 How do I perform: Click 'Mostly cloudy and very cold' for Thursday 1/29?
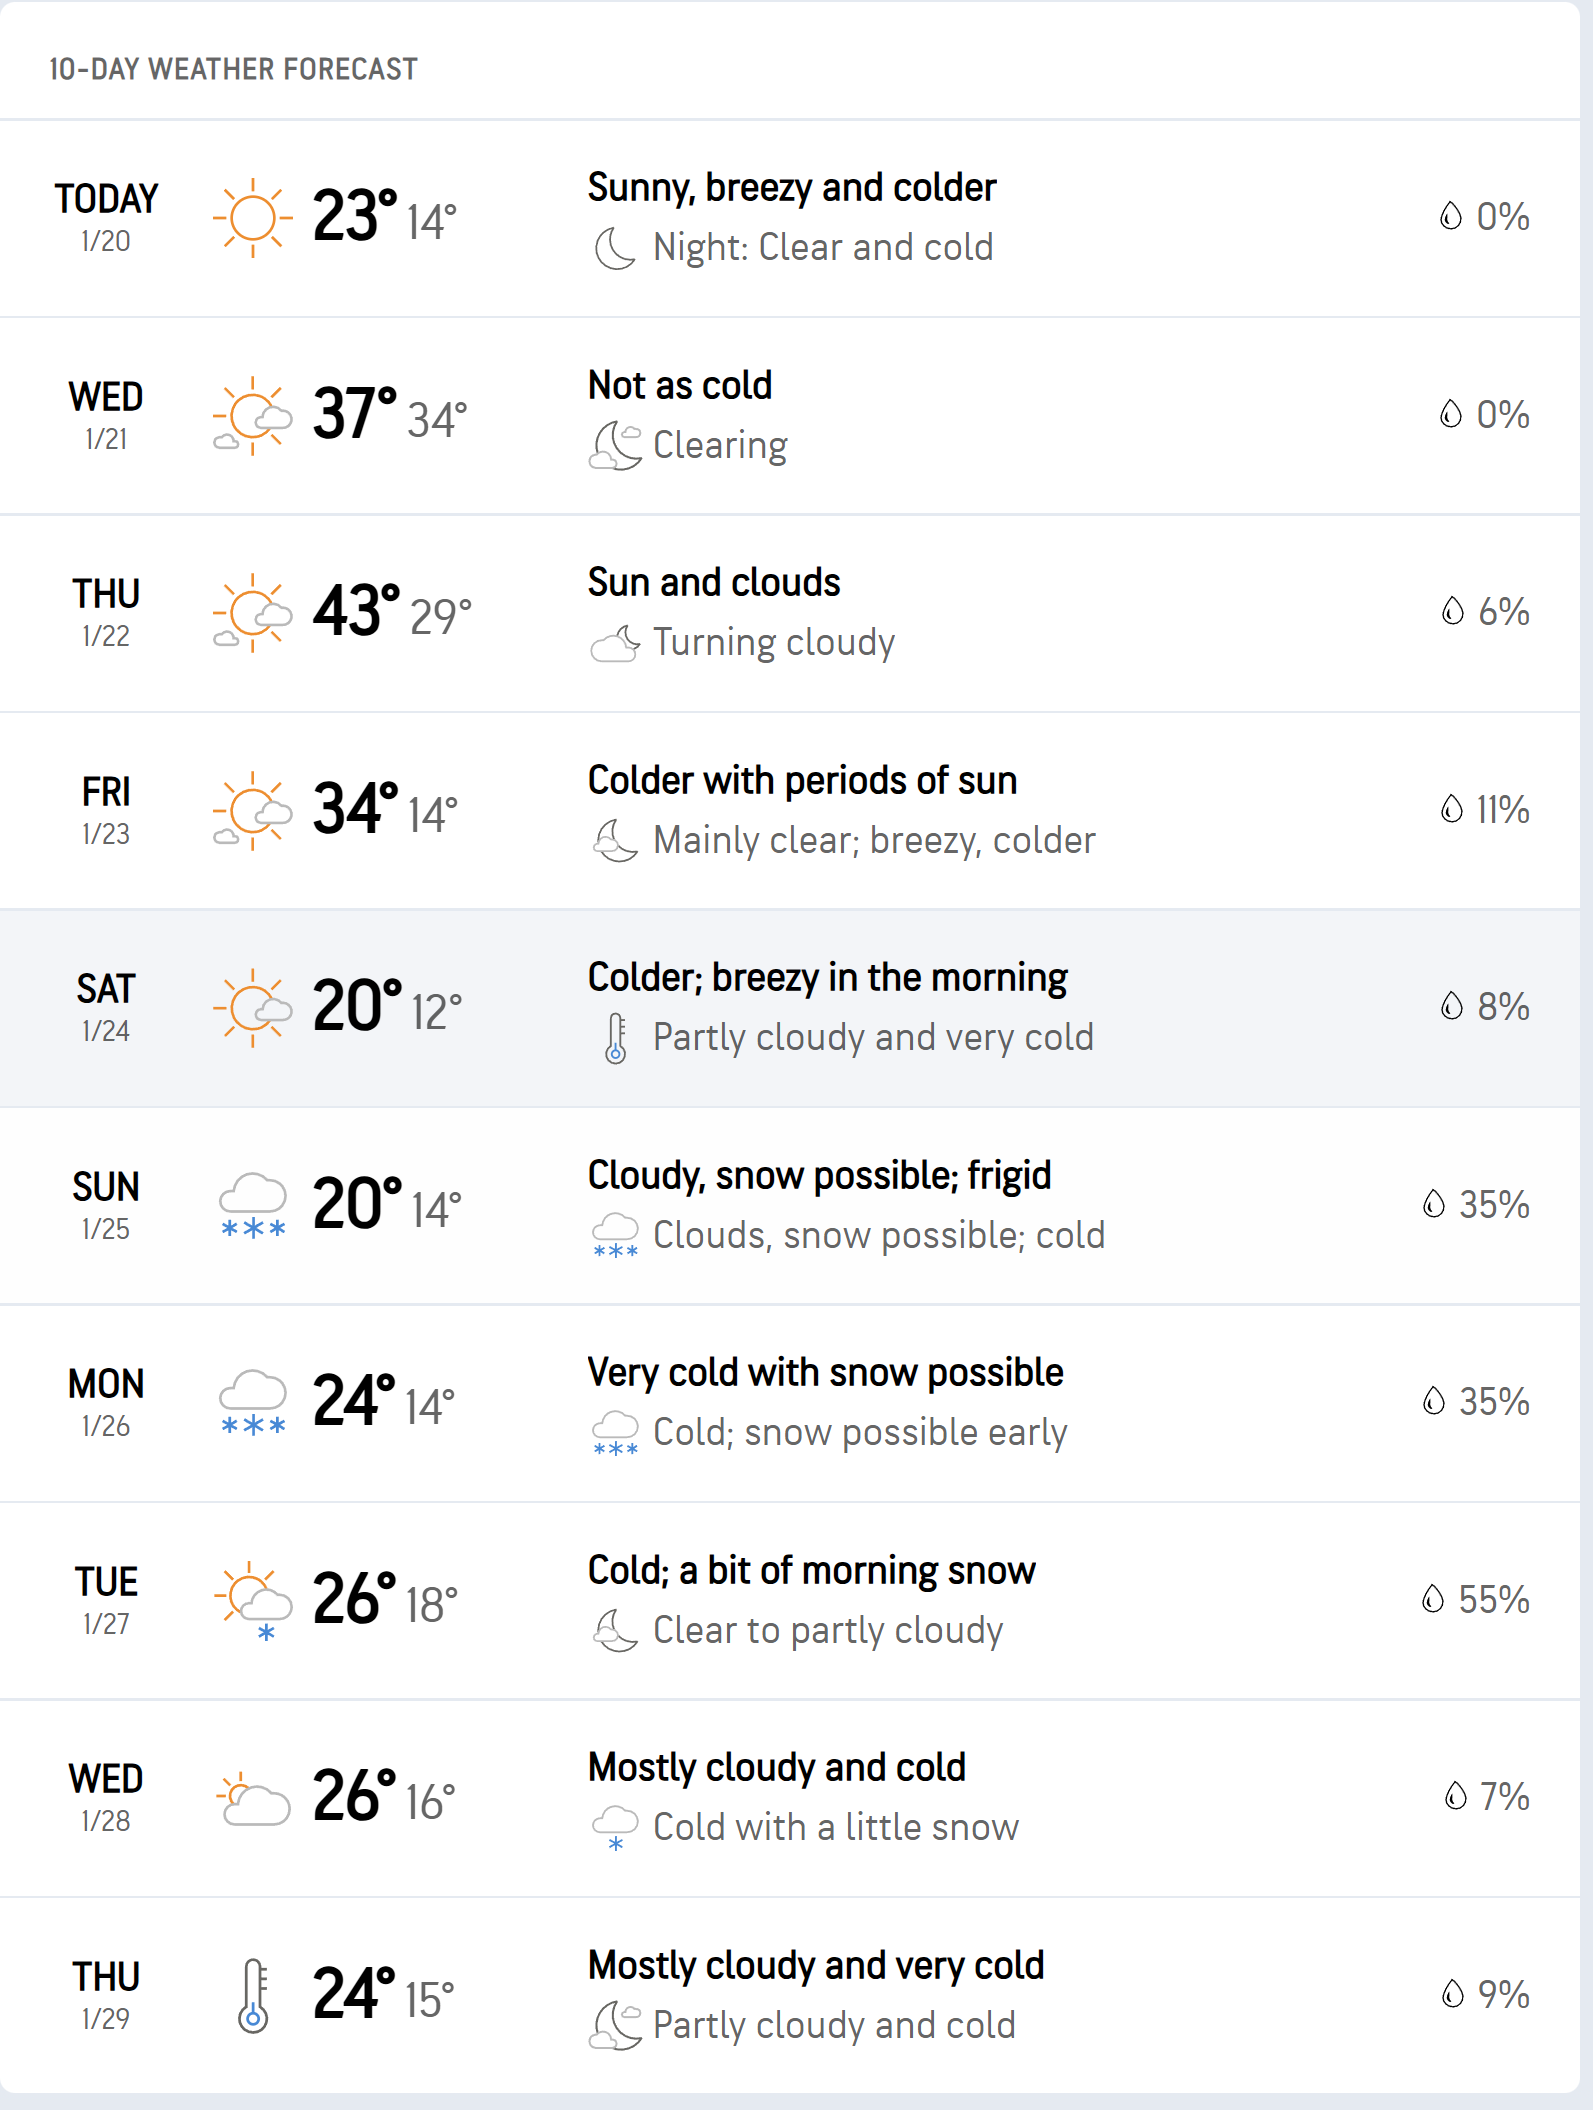816,1965
